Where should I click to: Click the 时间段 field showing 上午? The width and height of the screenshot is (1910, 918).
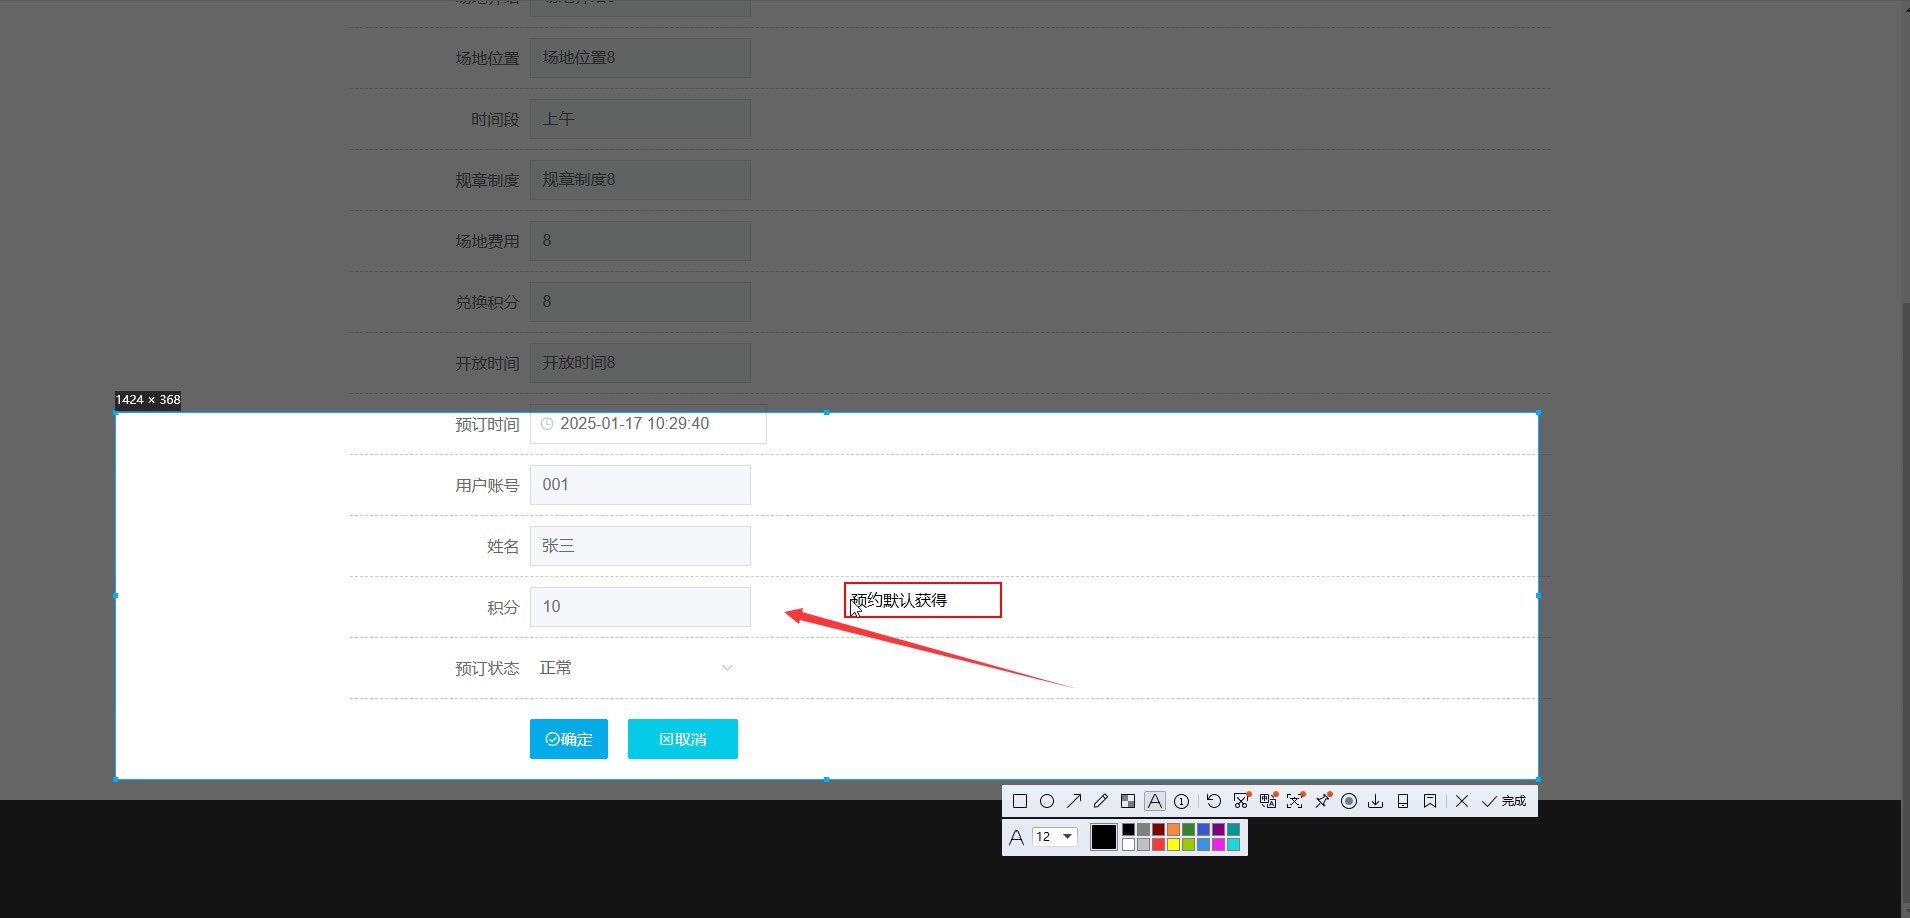[640, 119]
